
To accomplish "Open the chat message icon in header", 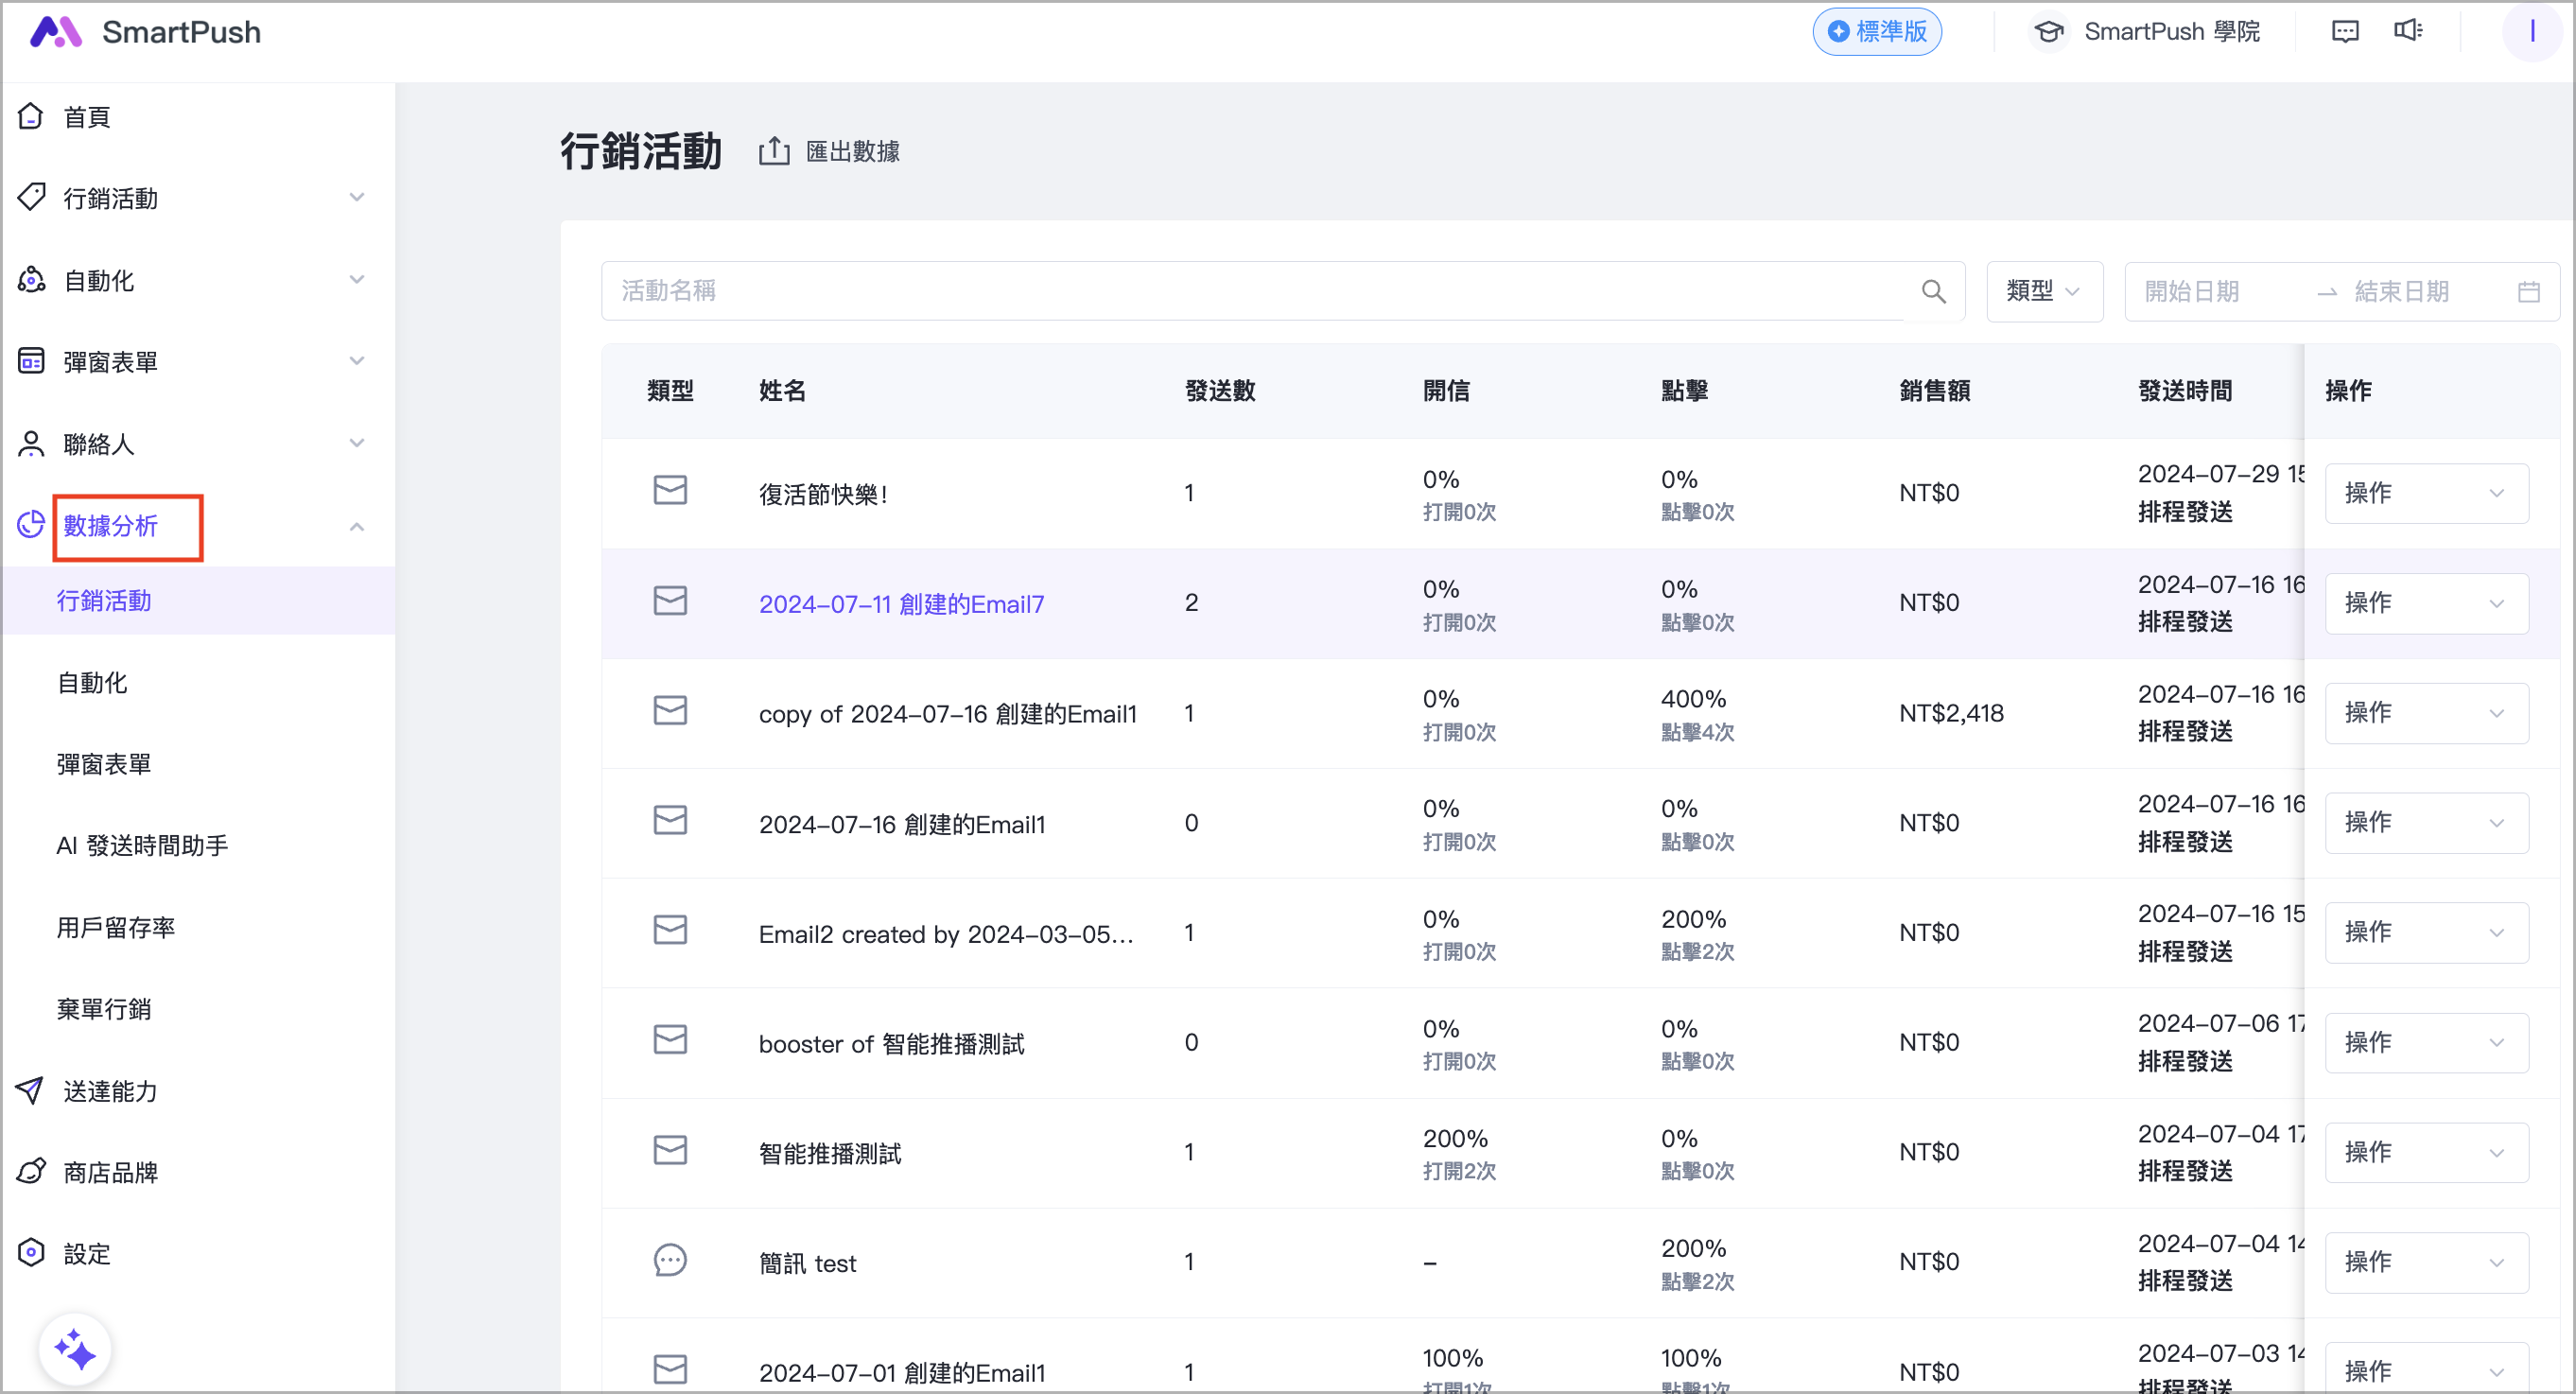I will pyautogui.click(x=2345, y=32).
